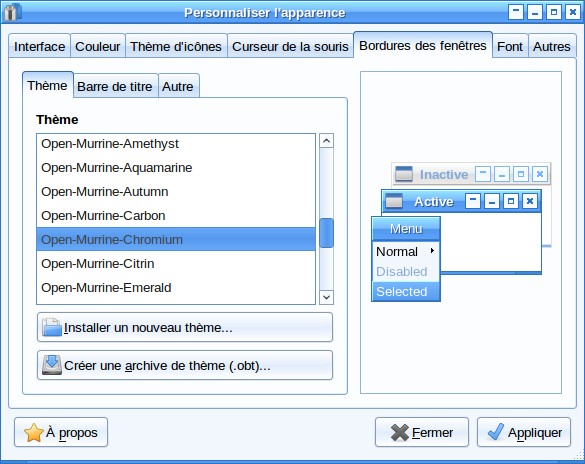Open the Thème d'icônes tab
585x464 pixels.
[x=176, y=46]
